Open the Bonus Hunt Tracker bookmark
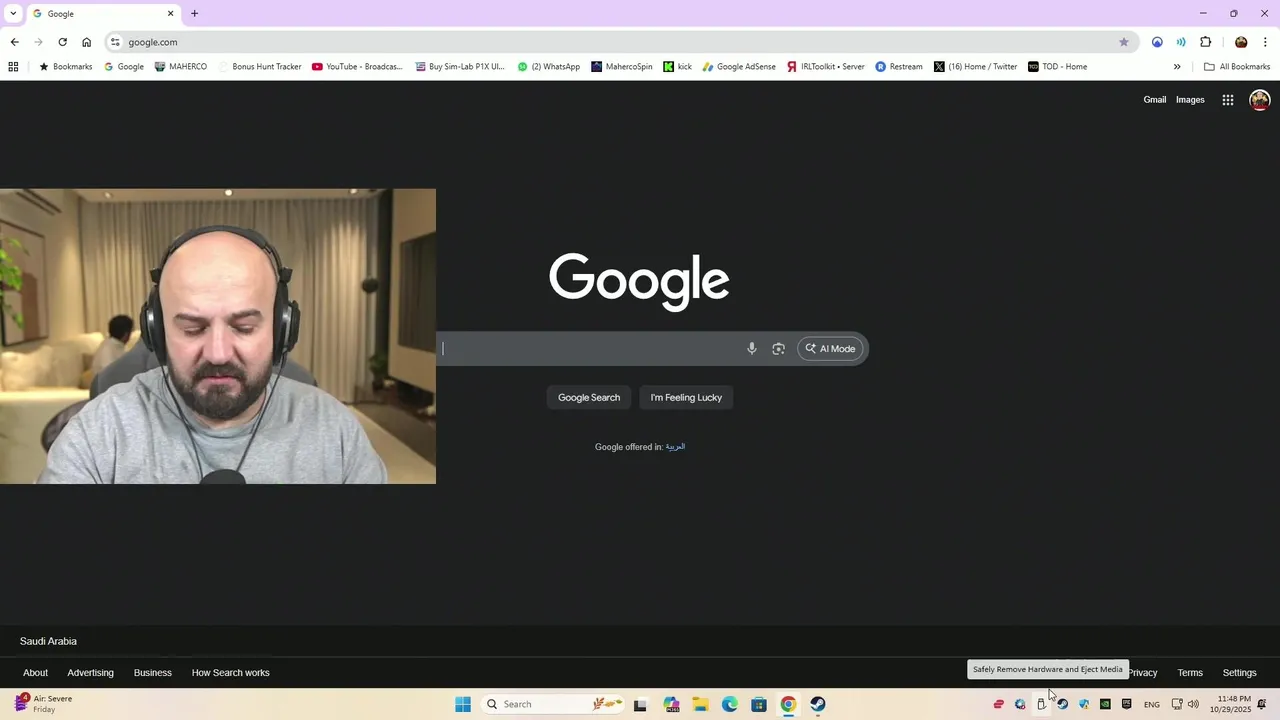This screenshot has height=720, width=1280. 259,67
